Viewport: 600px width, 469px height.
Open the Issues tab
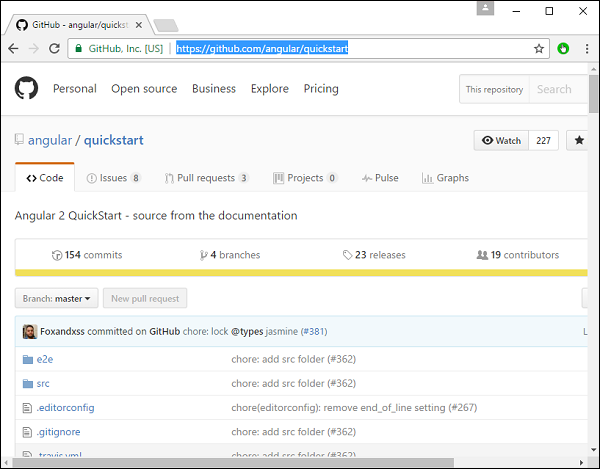[114, 178]
